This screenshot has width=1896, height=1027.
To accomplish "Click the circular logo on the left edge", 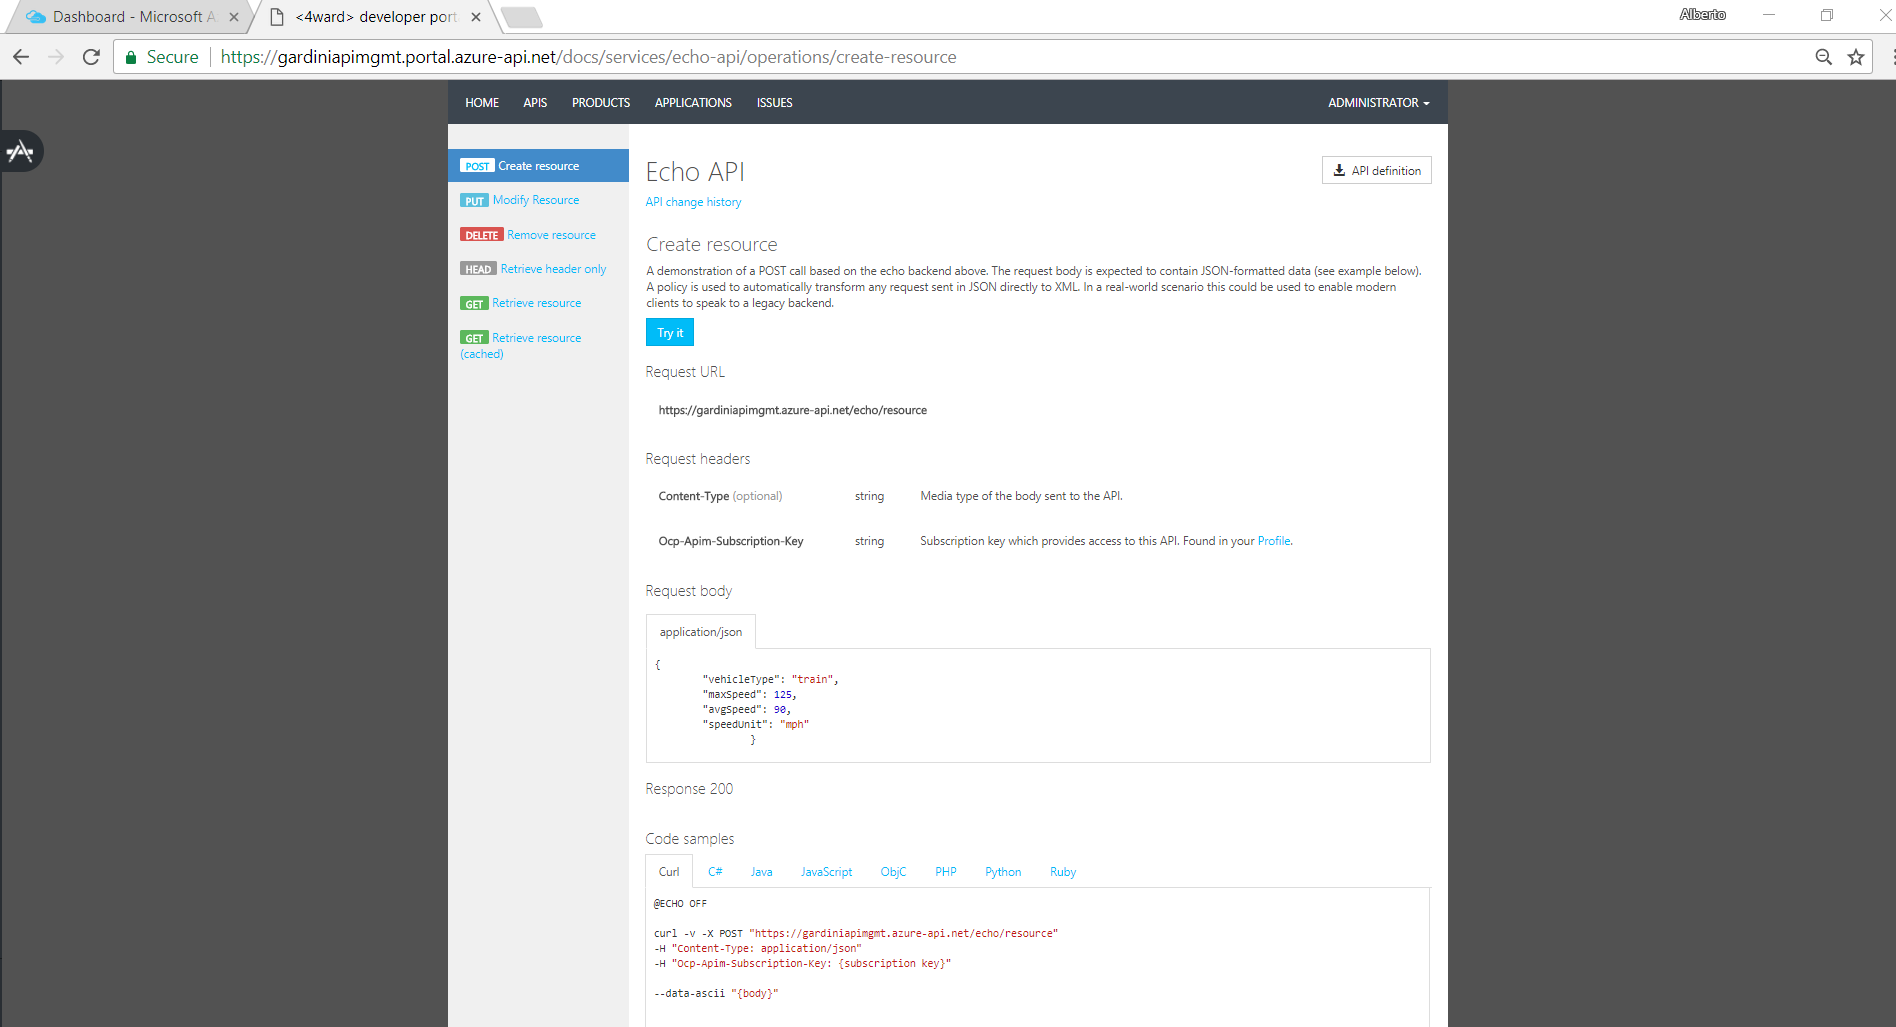I will pos(21,151).
